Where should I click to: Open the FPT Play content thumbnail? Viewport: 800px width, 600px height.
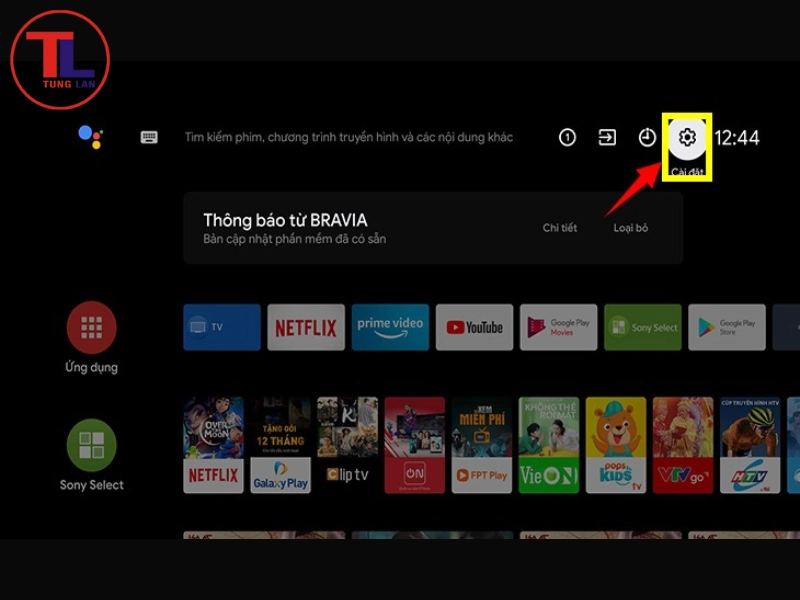point(481,440)
